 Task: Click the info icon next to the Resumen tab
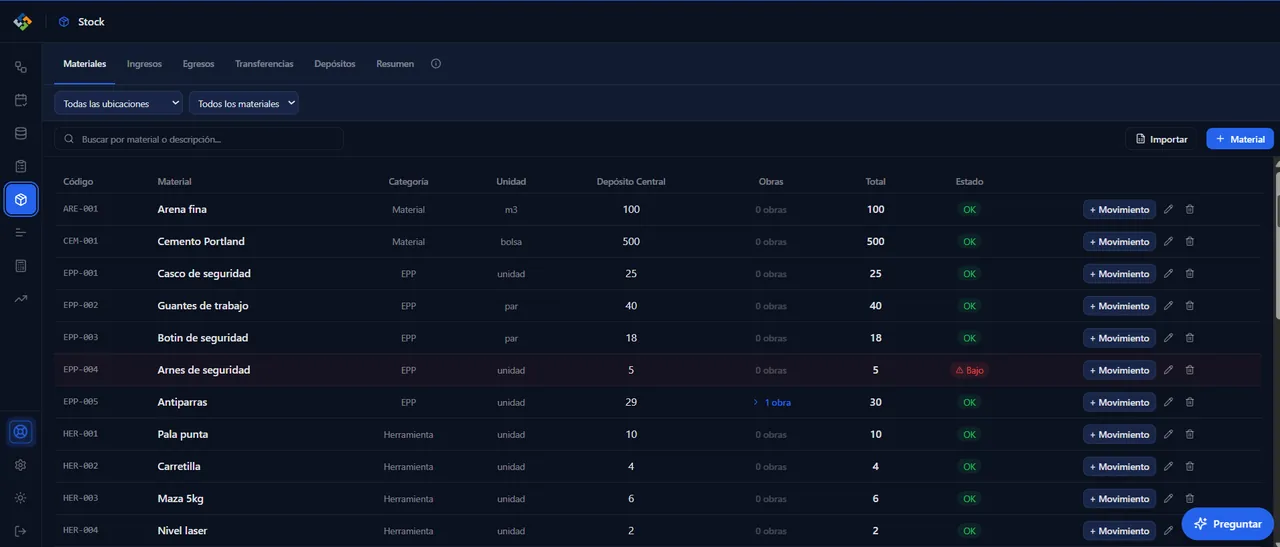pyautogui.click(x=436, y=63)
